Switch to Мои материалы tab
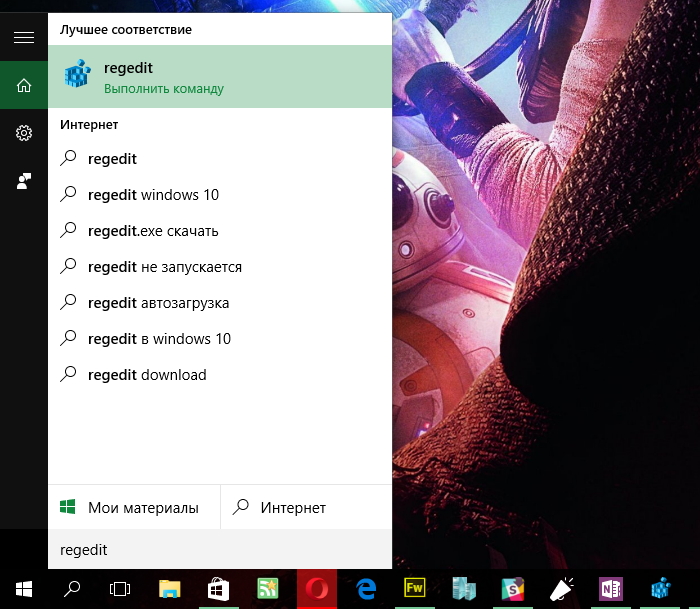Screen dimensions: 700x609 (134, 507)
